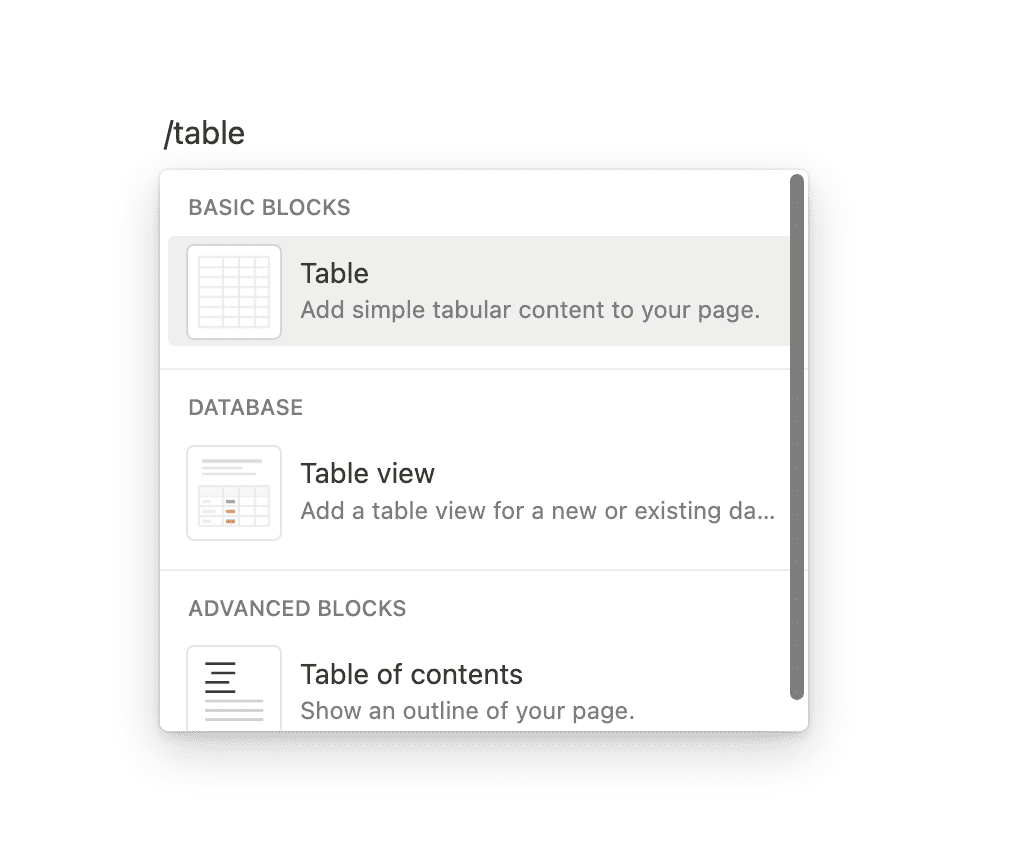This screenshot has width=1020, height=854.
Task: Click the DATABASE section header
Action: click(245, 407)
